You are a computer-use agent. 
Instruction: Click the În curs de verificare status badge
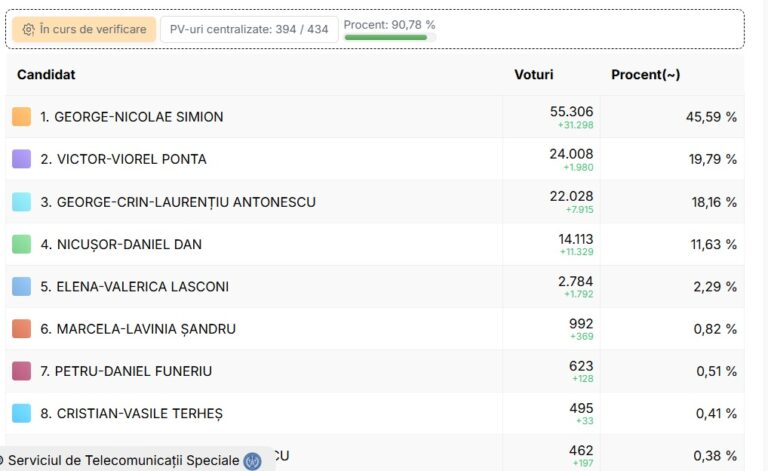[x=84, y=29]
